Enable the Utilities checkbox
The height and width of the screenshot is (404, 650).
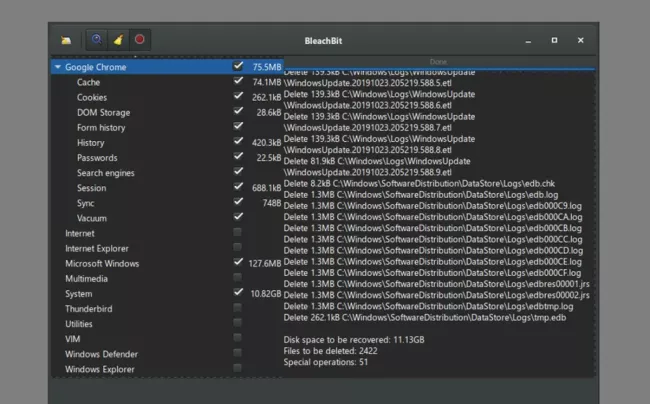tap(237, 322)
